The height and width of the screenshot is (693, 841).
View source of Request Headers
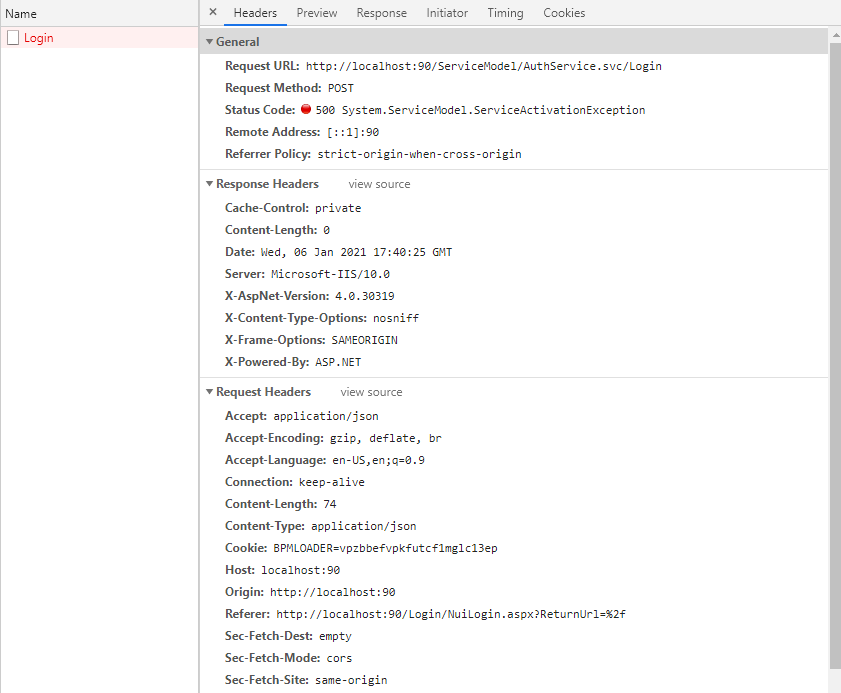click(x=371, y=392)
